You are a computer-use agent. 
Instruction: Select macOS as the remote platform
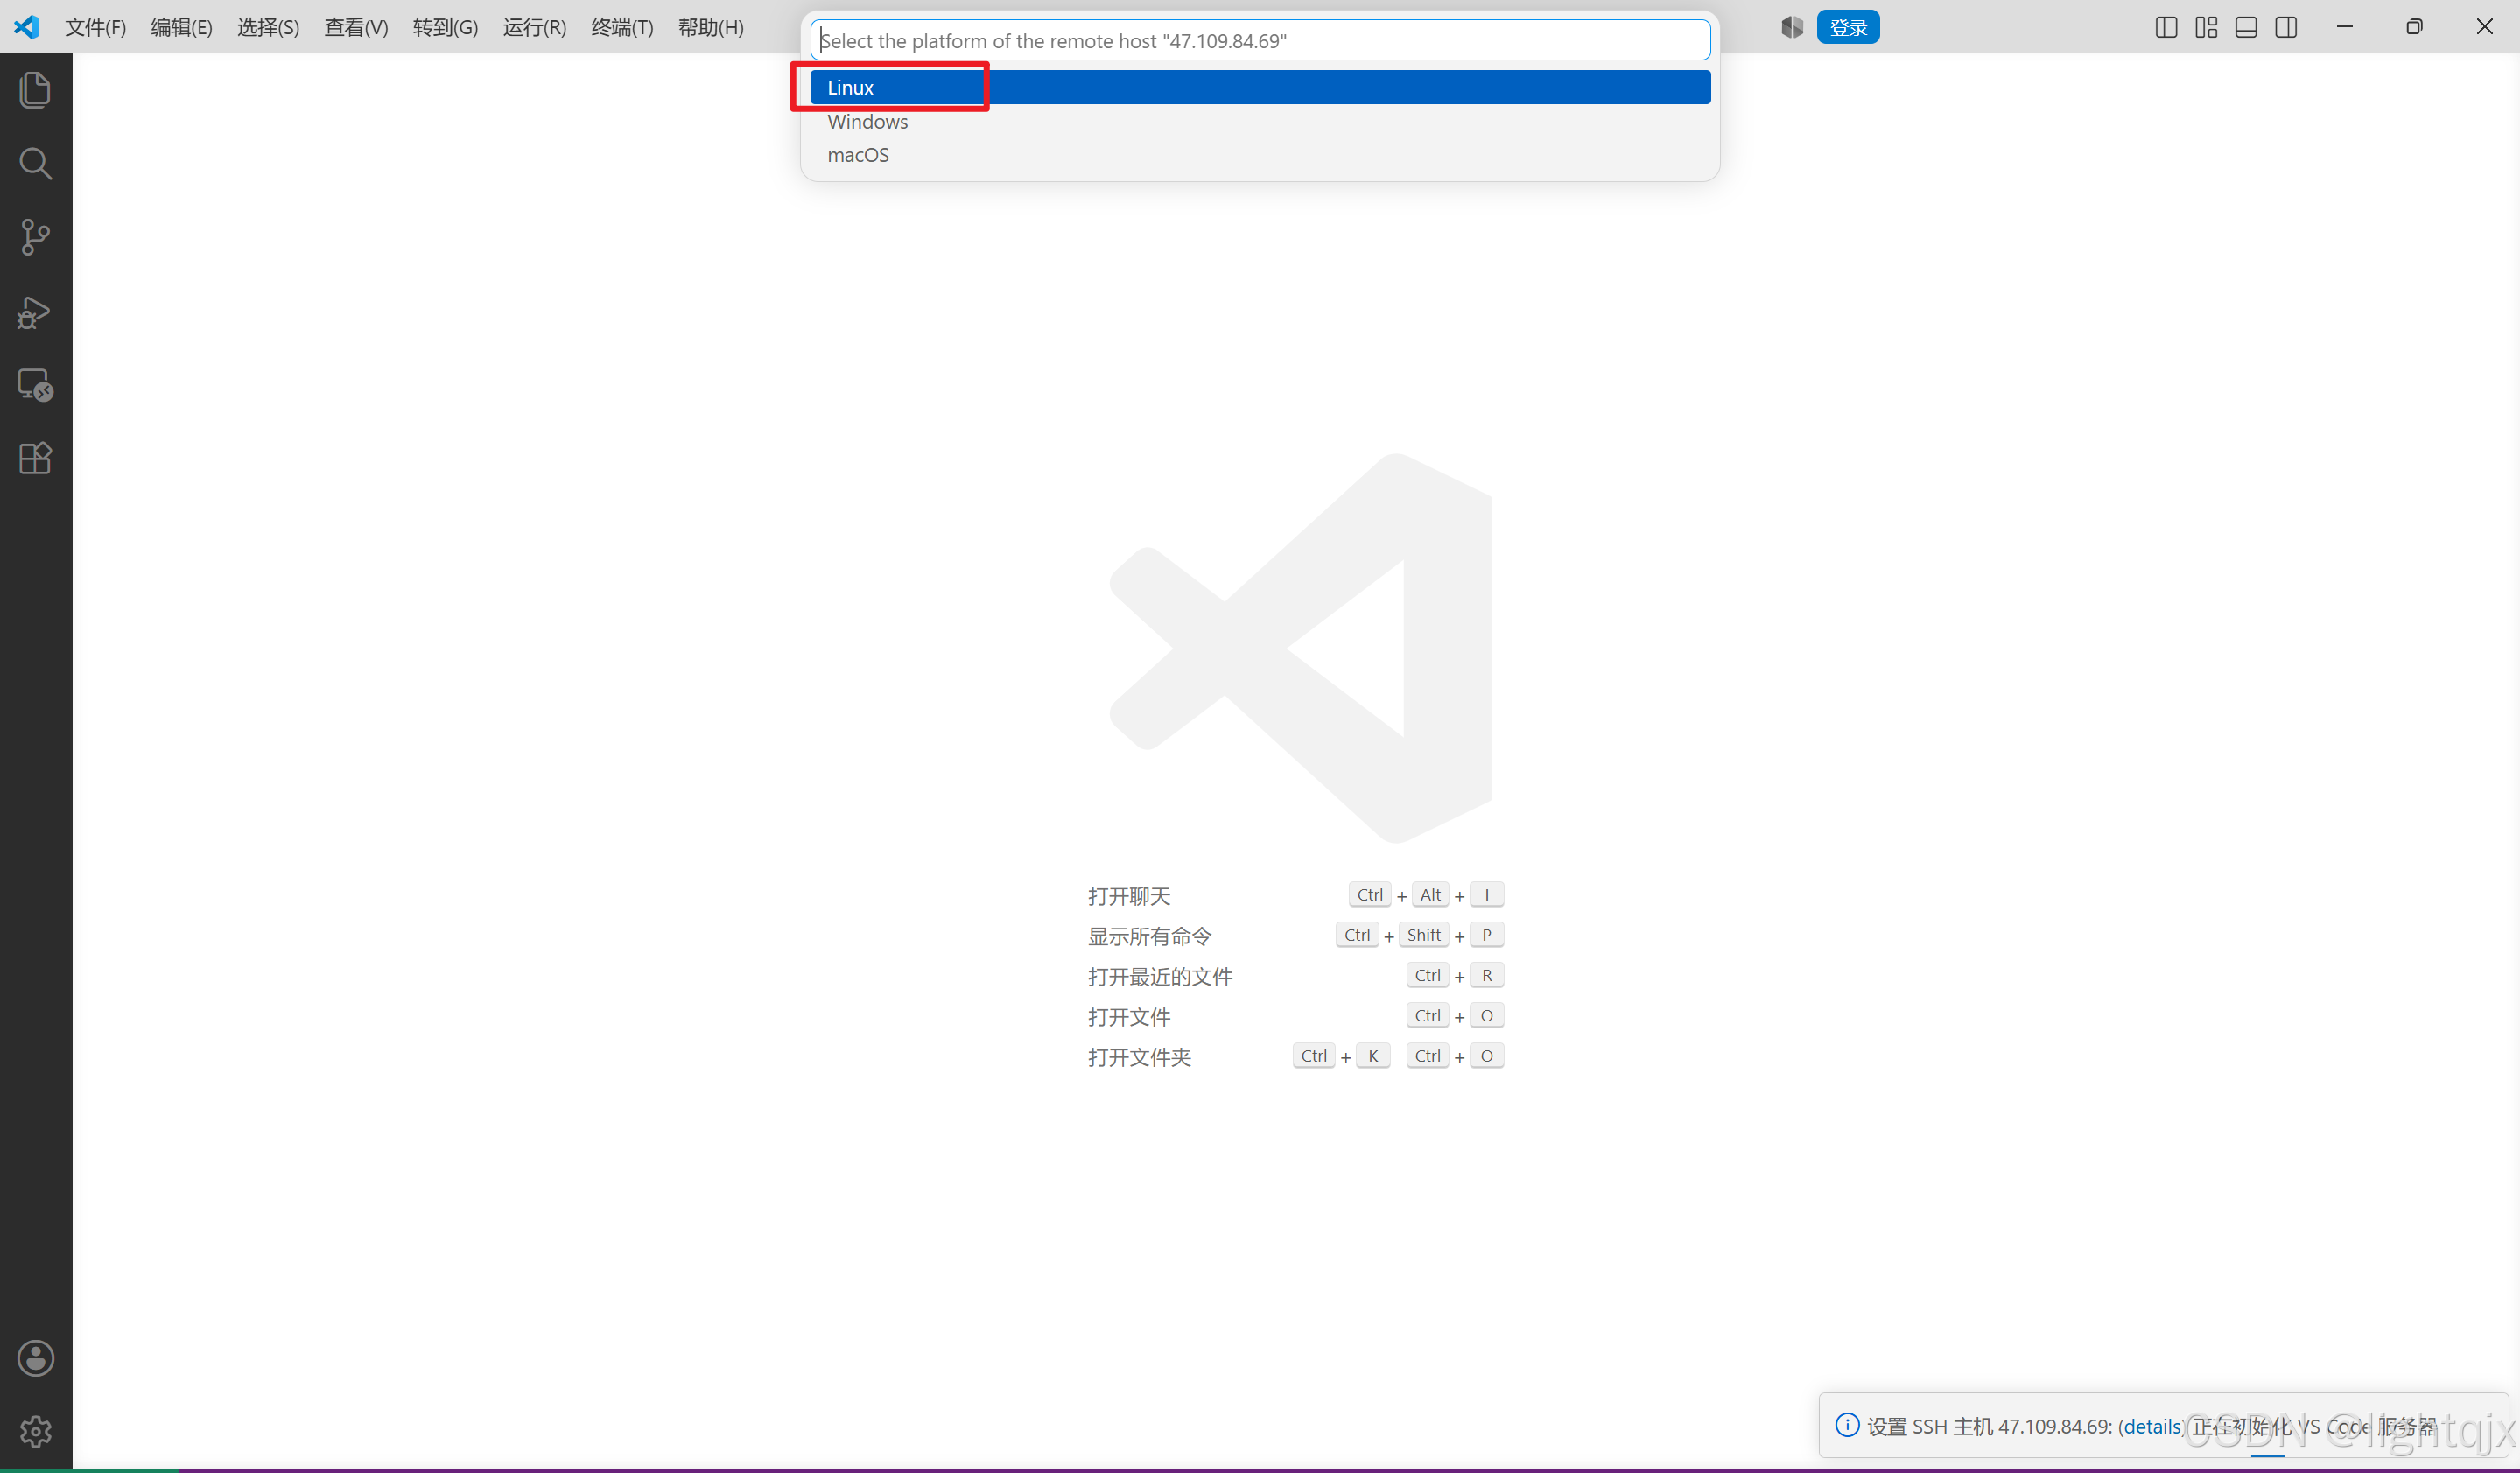1260,155
